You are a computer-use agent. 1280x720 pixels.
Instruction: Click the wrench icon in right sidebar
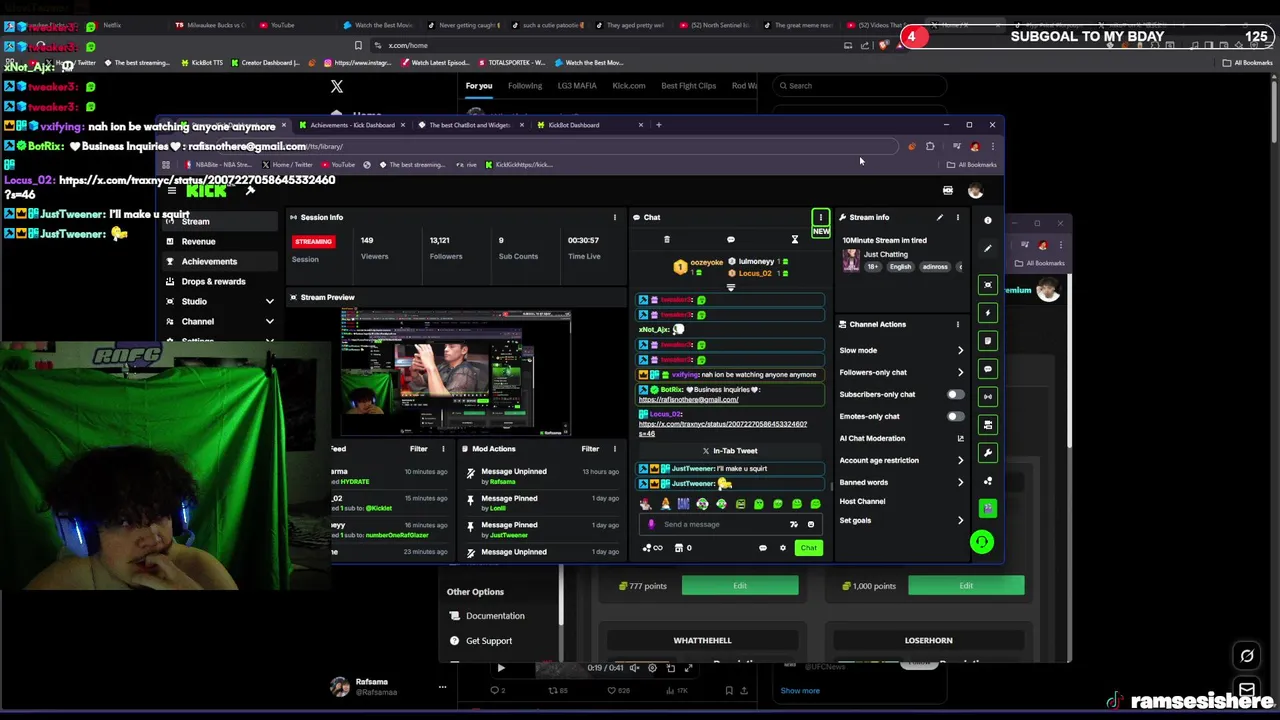click(988, 453)
